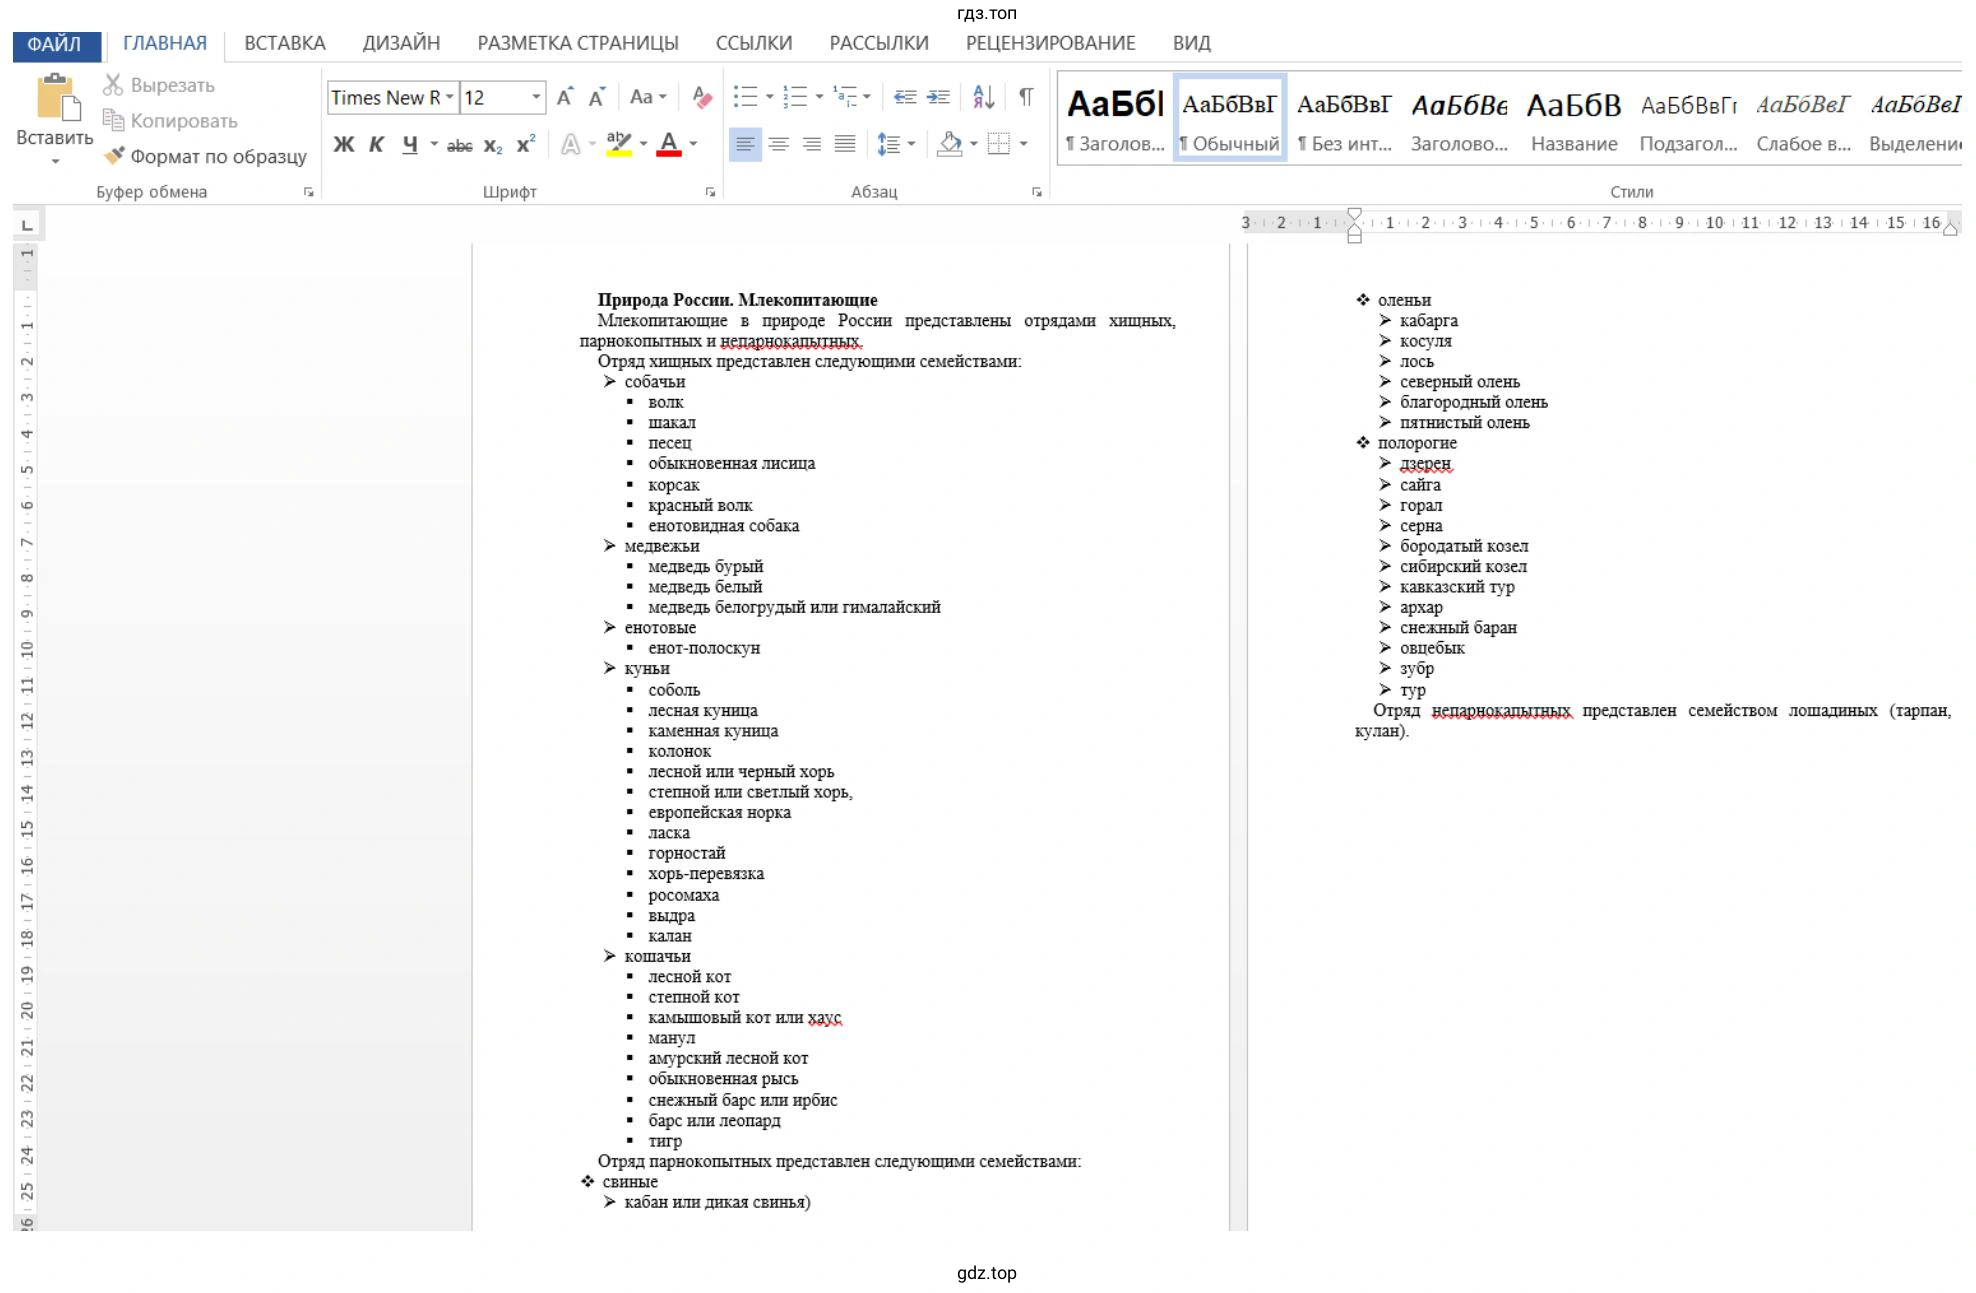Apply the Обычный style
The height and width of the screenshot is (1293, 1976).
[1229, 119]
